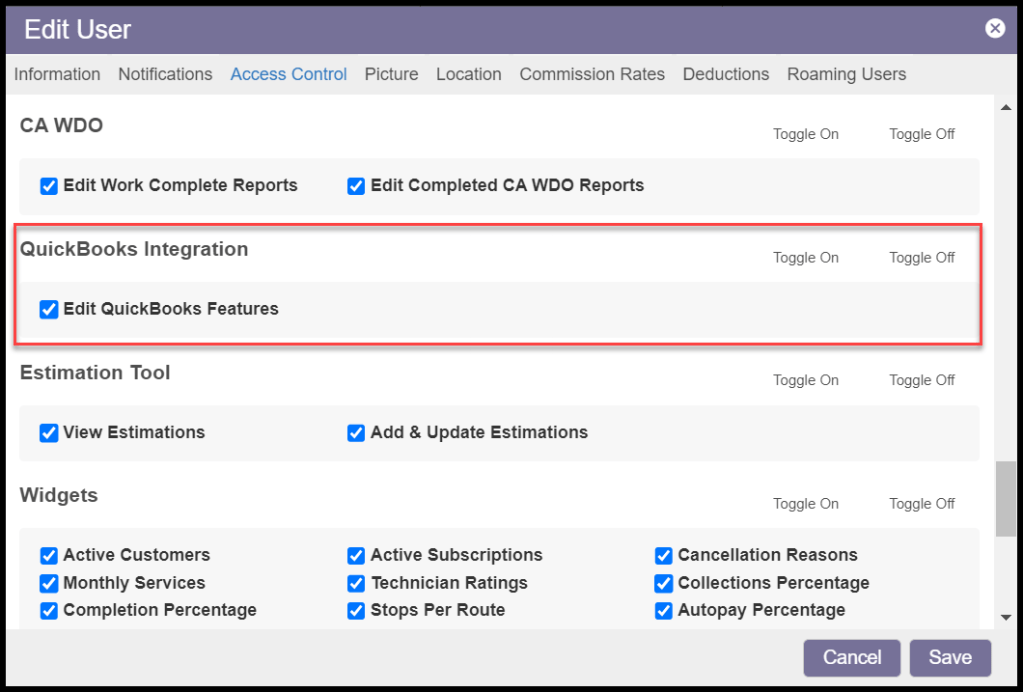The height and width of the screenshot is (692, 1023).
Task: Click Toggle Off for Widgets section
Action: [x=921, y=504]
